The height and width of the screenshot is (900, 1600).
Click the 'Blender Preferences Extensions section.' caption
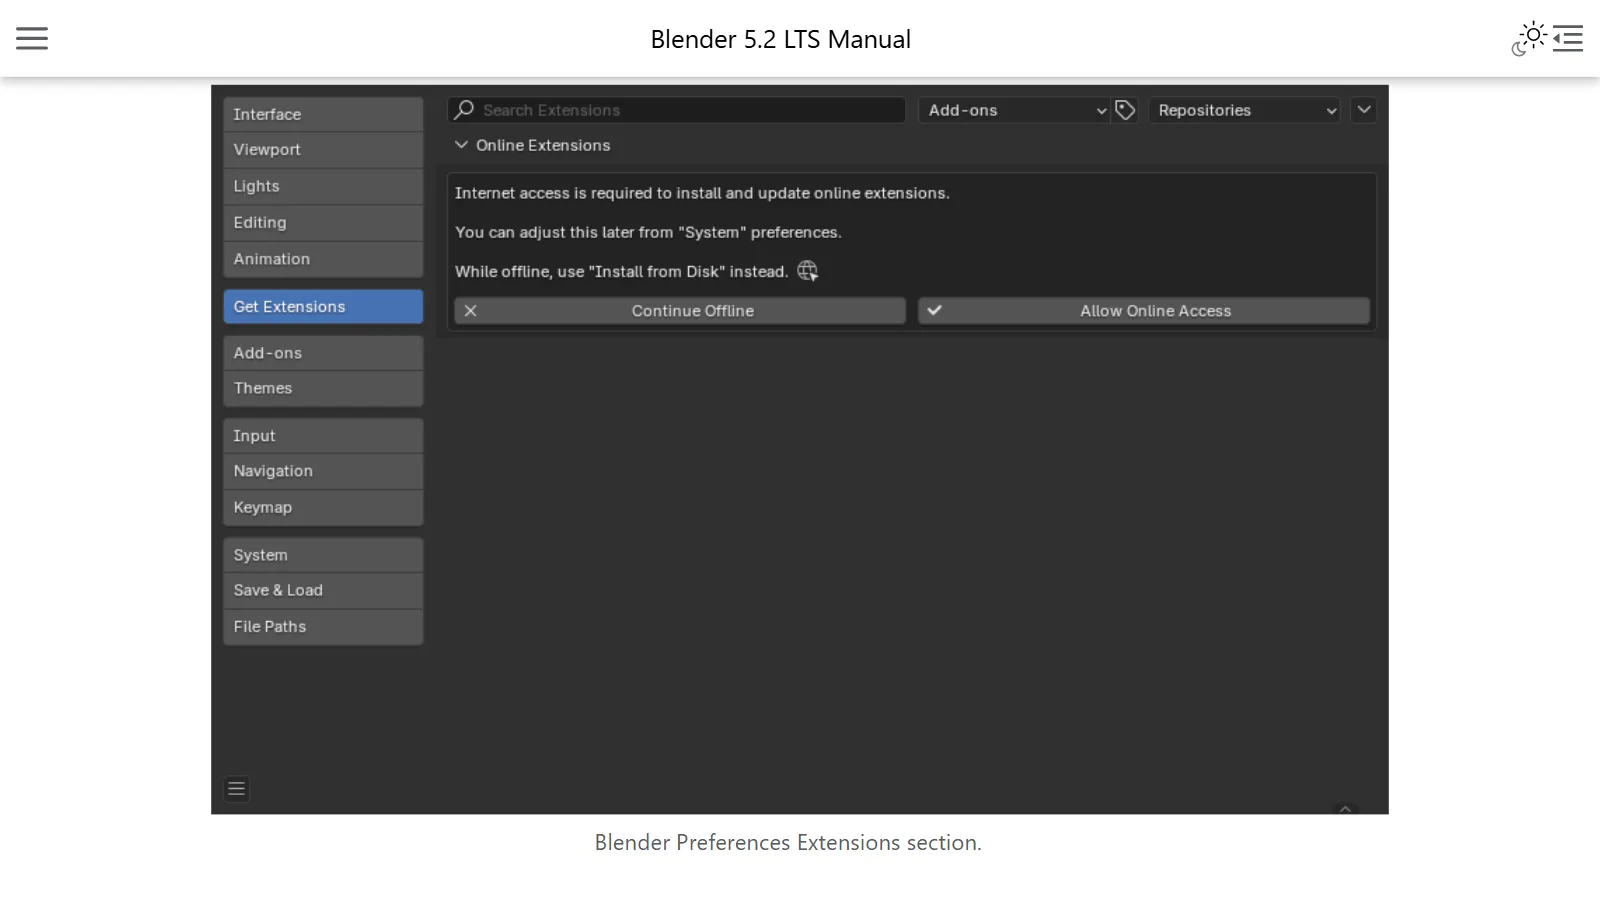click(x=788, y=842)
